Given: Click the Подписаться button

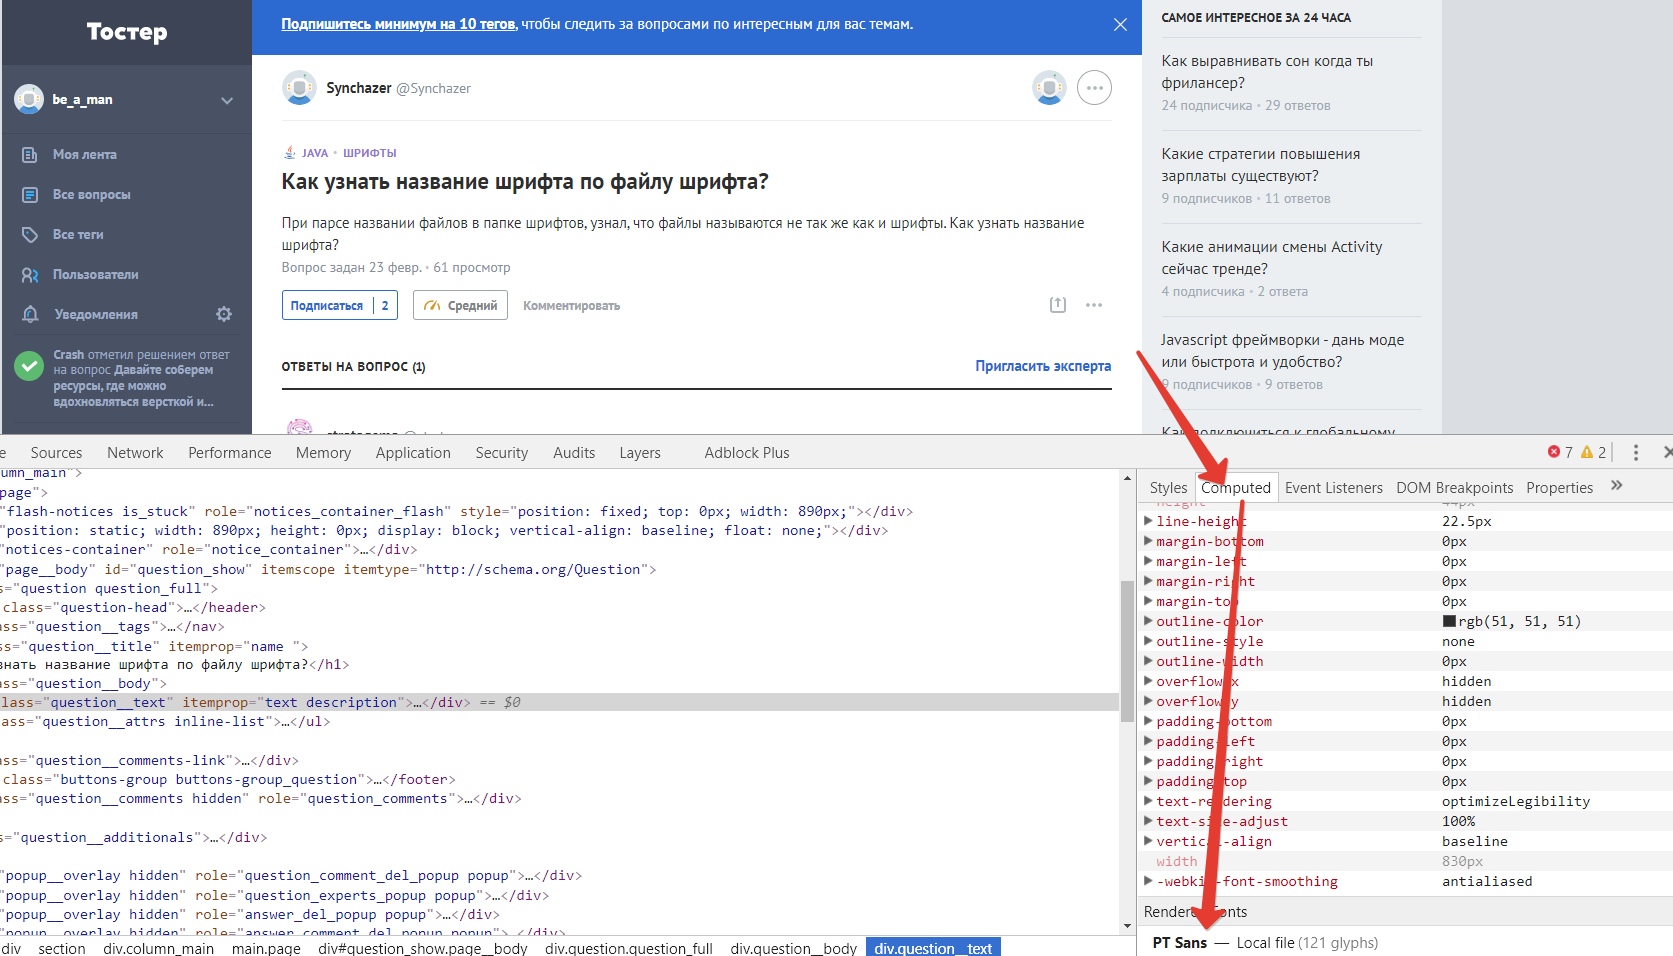Looking at the screenshot, I should coord(340,305).
